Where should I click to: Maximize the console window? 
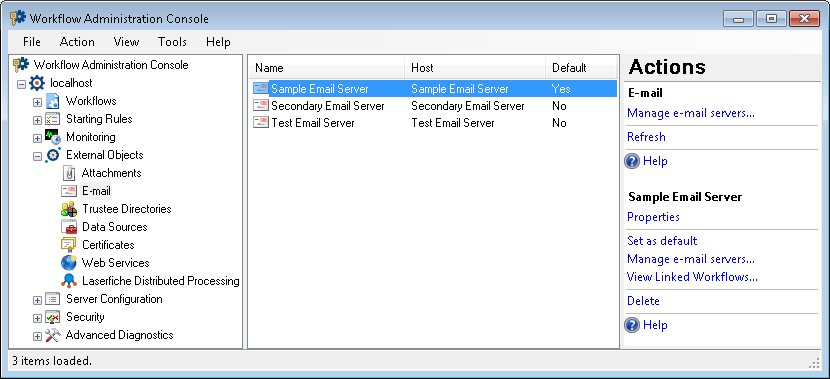[x=771, y=19]
